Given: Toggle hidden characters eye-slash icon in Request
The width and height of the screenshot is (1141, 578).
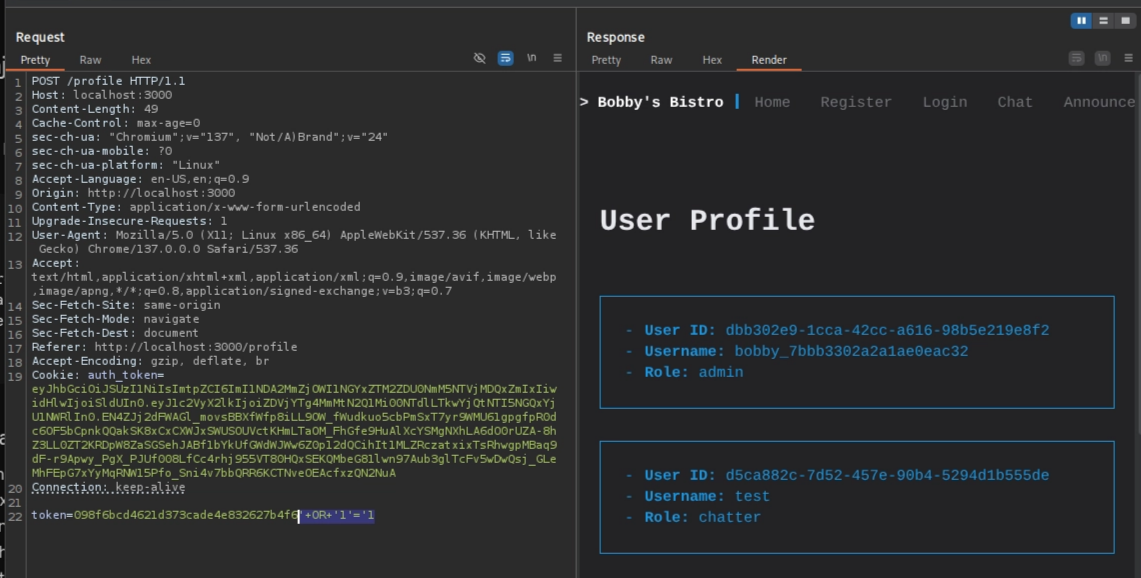Looking at the screenshot, I should (x=480, y=58).
